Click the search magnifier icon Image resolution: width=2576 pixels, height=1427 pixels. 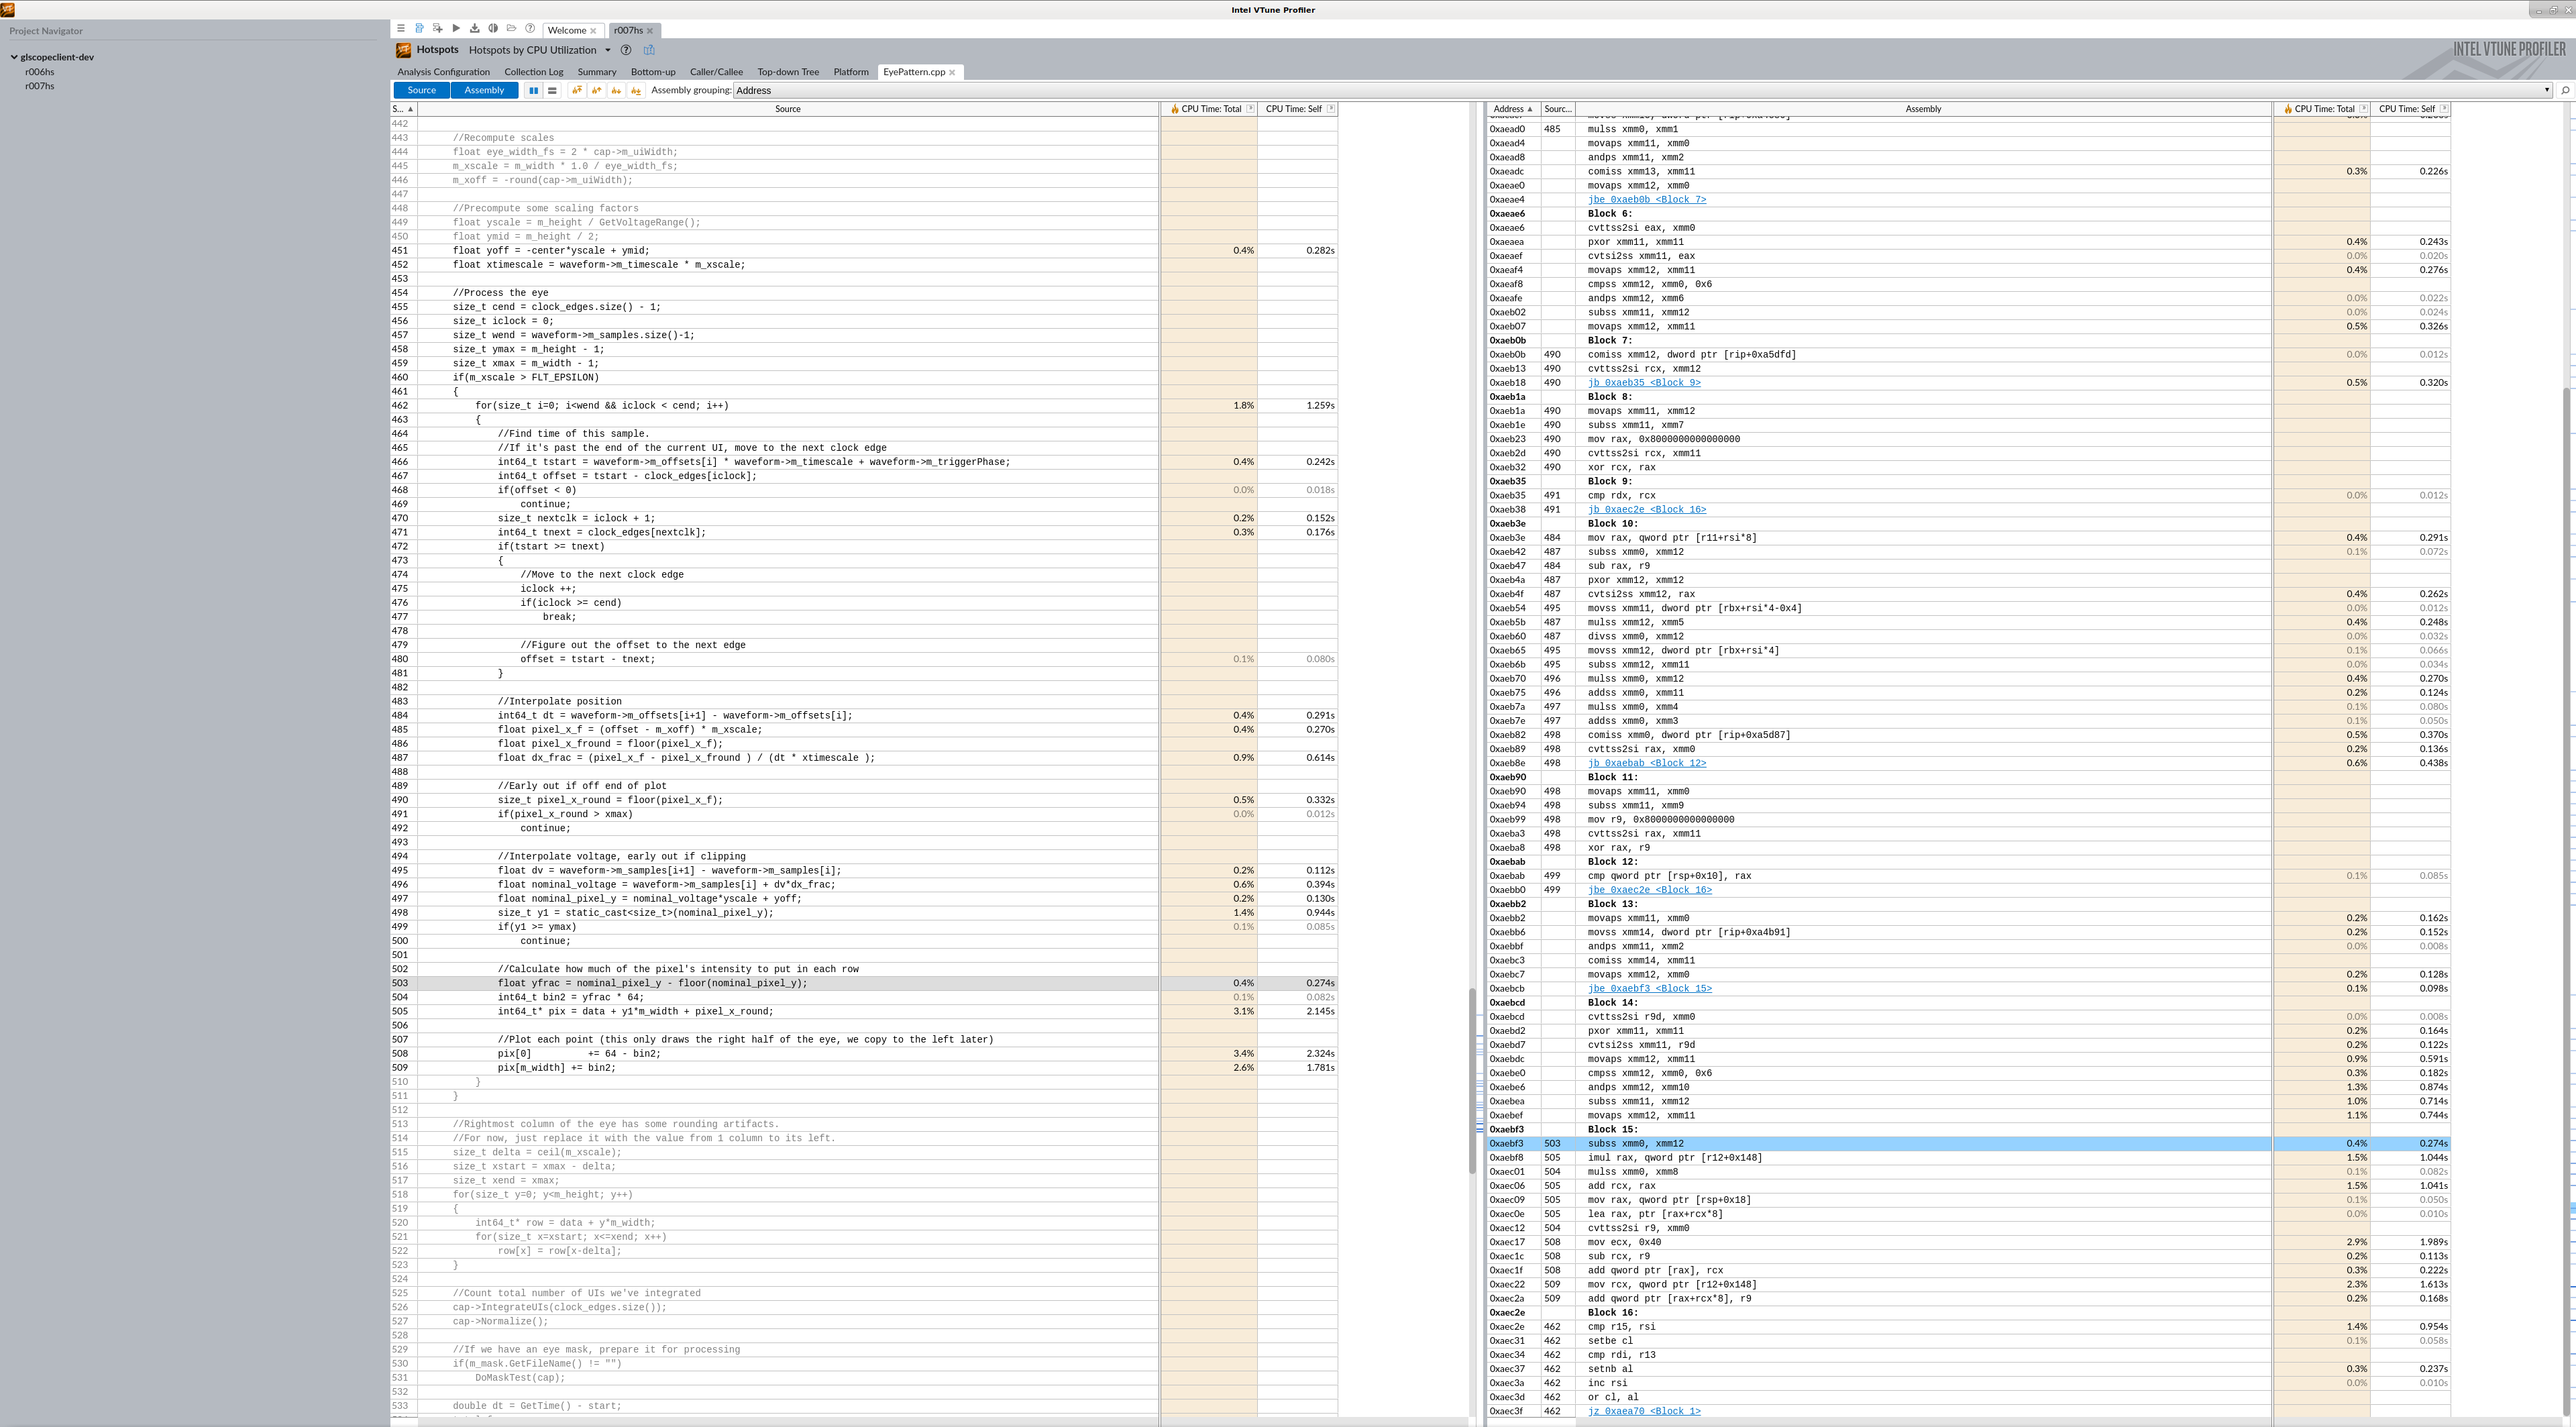coord(2565,91)
